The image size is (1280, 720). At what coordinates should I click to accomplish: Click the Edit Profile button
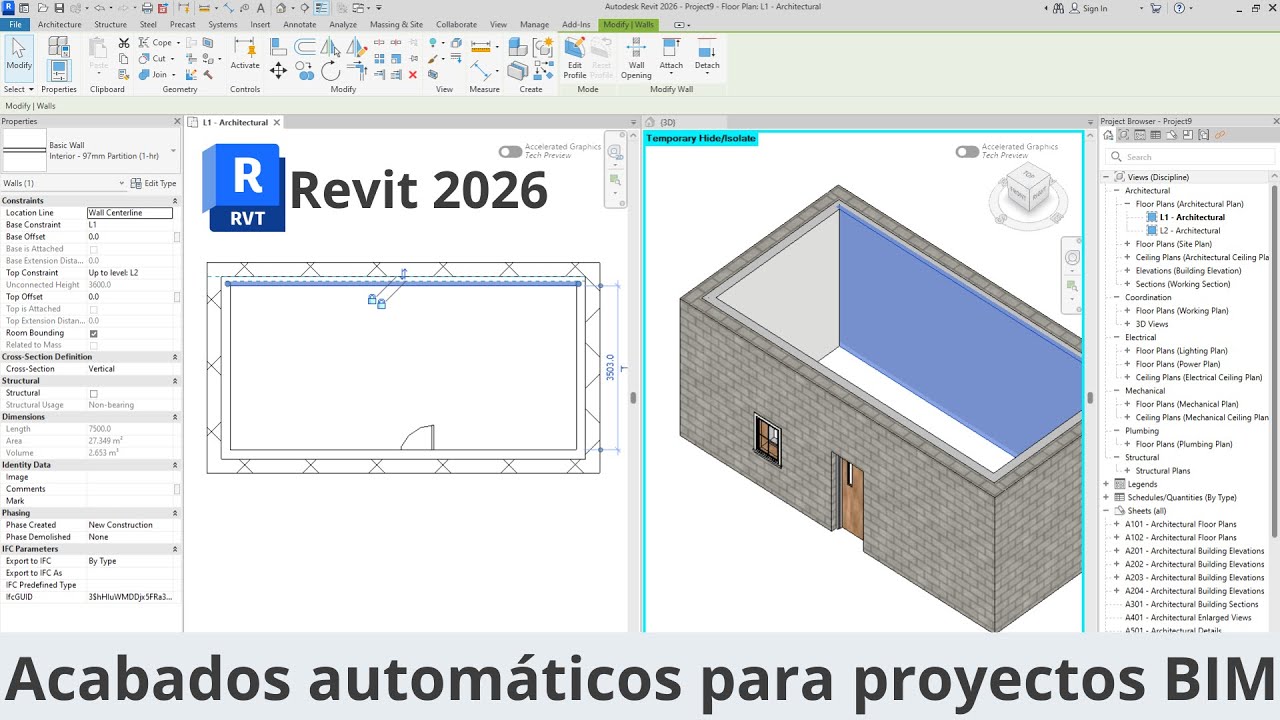(x=575, y=59)
